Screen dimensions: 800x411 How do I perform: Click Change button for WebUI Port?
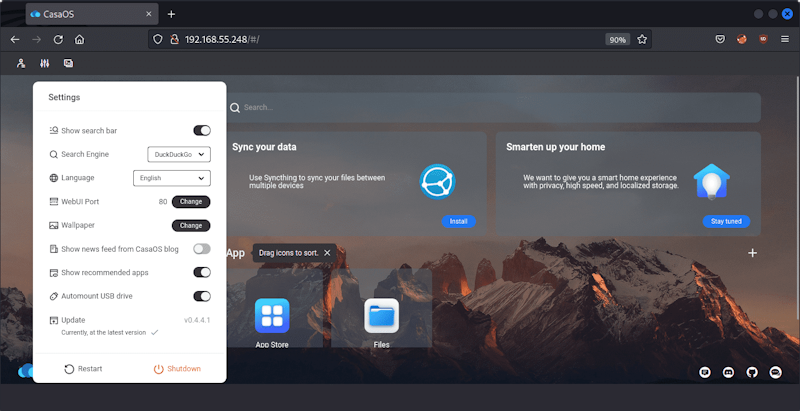tap(190, 202)
